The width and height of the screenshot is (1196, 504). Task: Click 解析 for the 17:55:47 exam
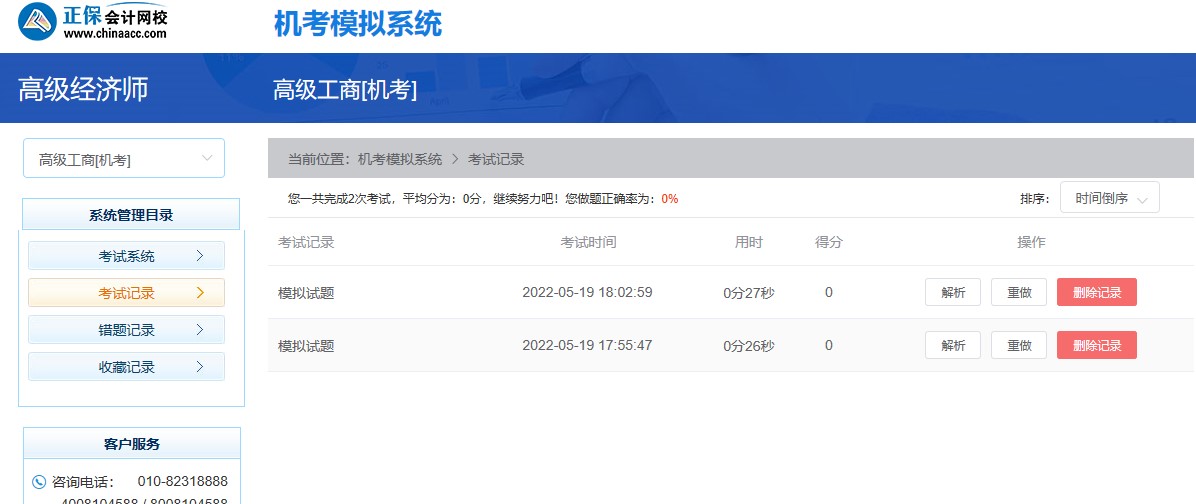[952, 345]
